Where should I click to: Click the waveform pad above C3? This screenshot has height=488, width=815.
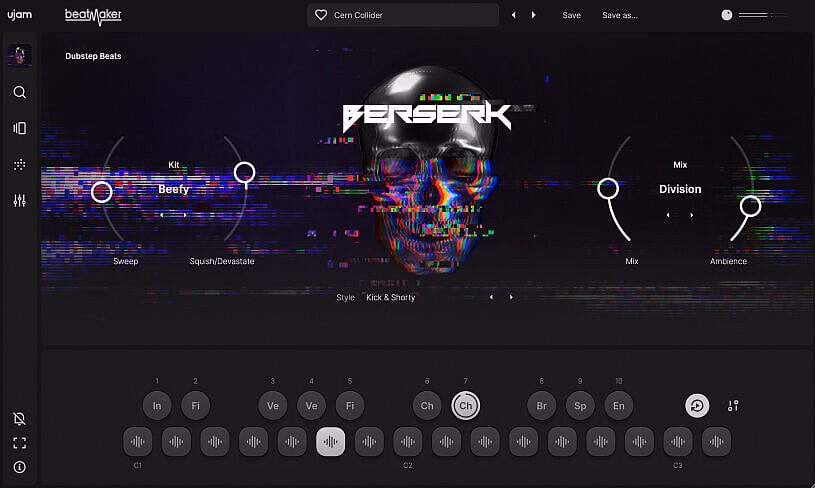(678, 442)
